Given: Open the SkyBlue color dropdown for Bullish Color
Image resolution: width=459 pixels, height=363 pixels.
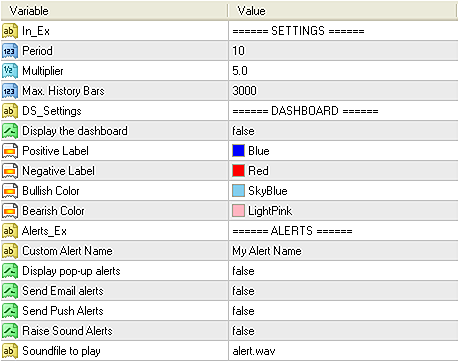Looking at the screenshot, I should (x=343, y=191).
